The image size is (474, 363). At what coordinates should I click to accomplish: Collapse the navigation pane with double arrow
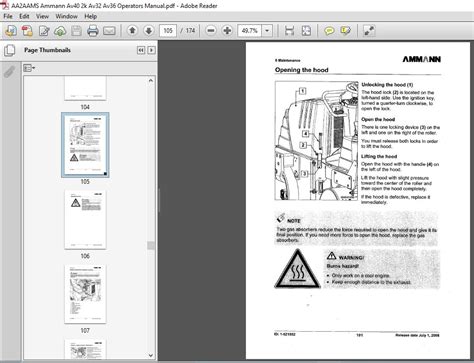(x=141, y=50)
